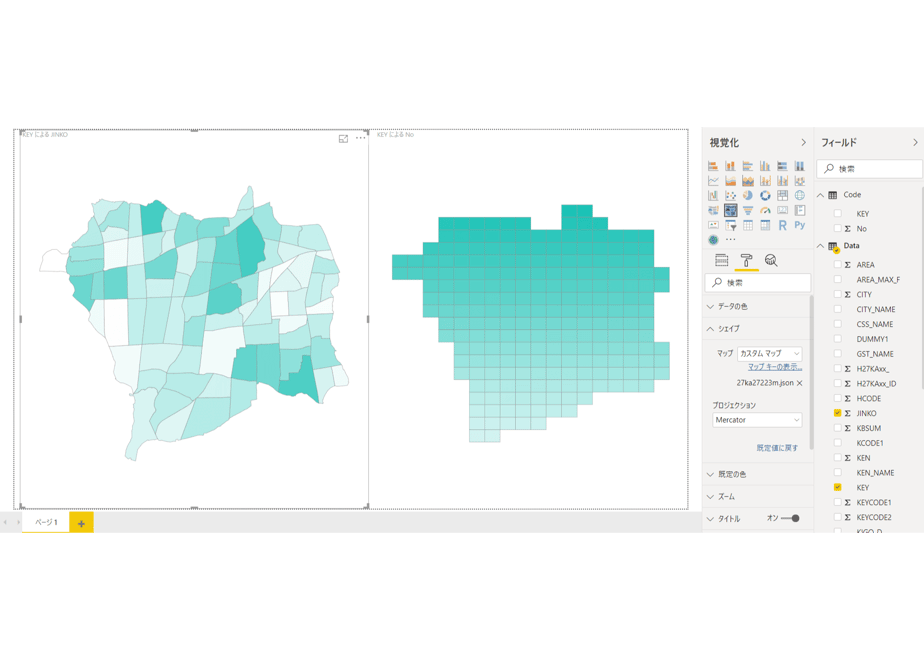Select the matrix visual
924x660 pixels.
(x=765, y=225)
